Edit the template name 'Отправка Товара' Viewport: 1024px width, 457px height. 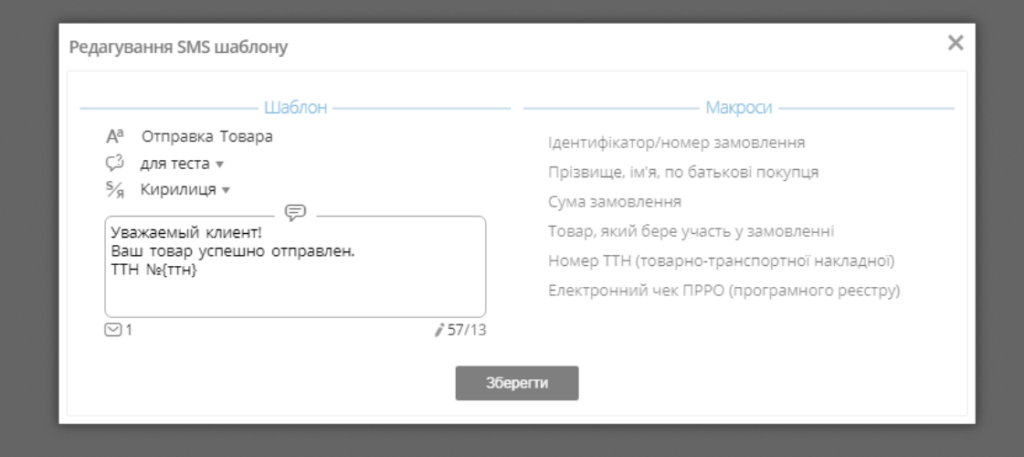(207, 136)
